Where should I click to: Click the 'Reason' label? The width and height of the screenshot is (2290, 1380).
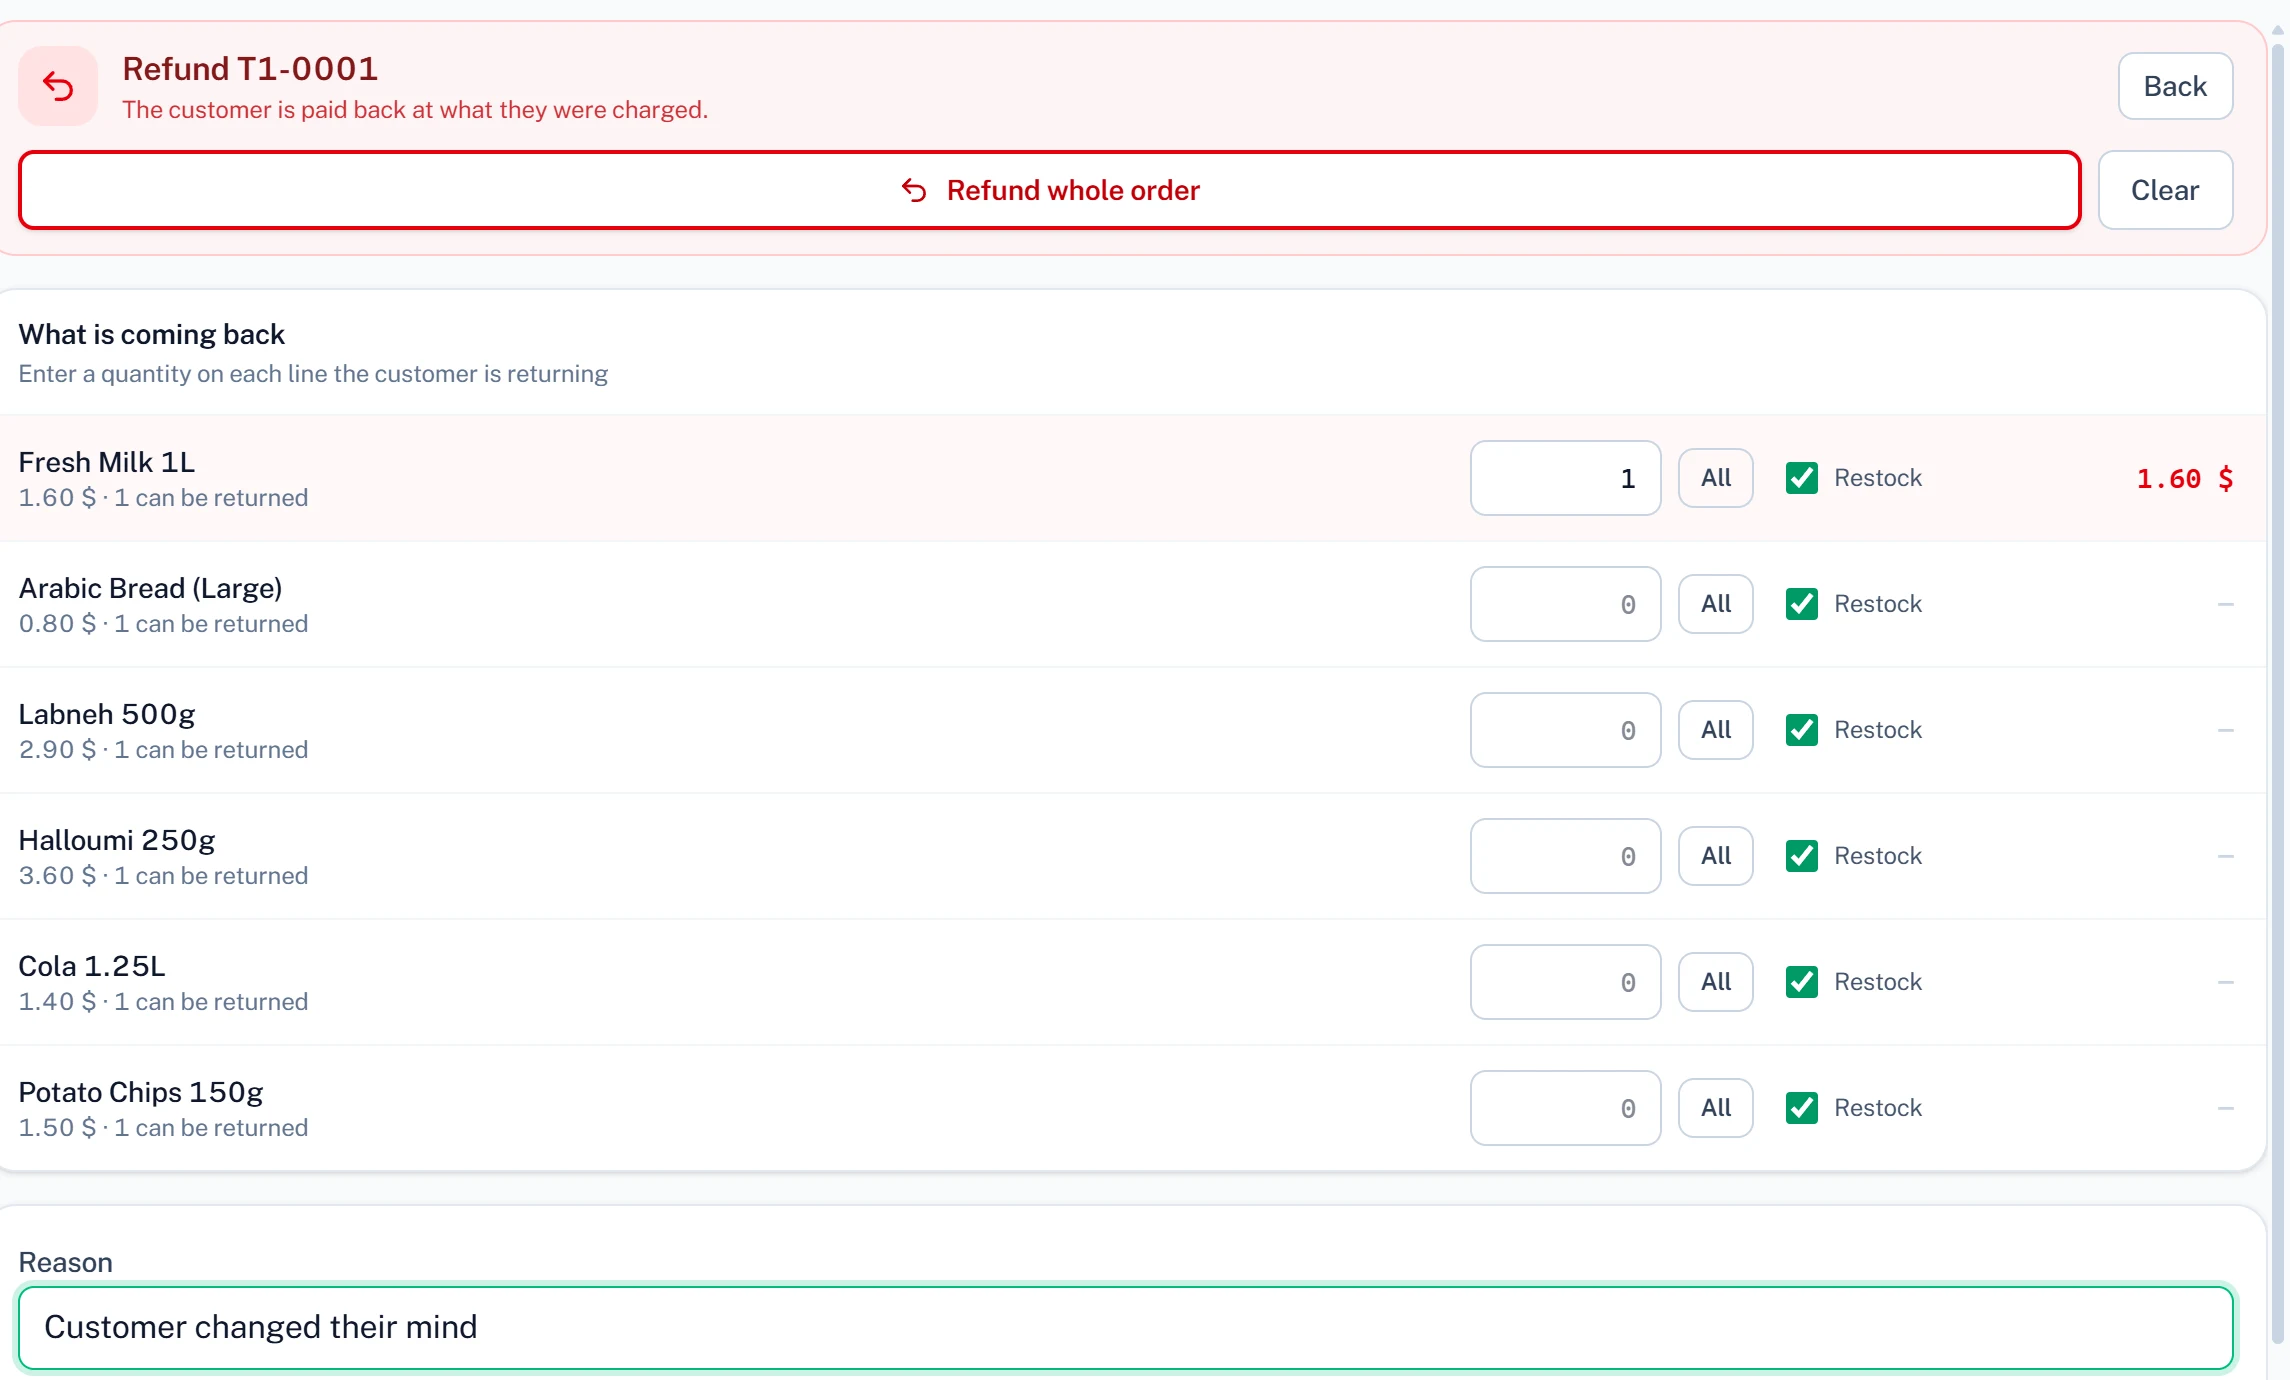coord(66,1262)
